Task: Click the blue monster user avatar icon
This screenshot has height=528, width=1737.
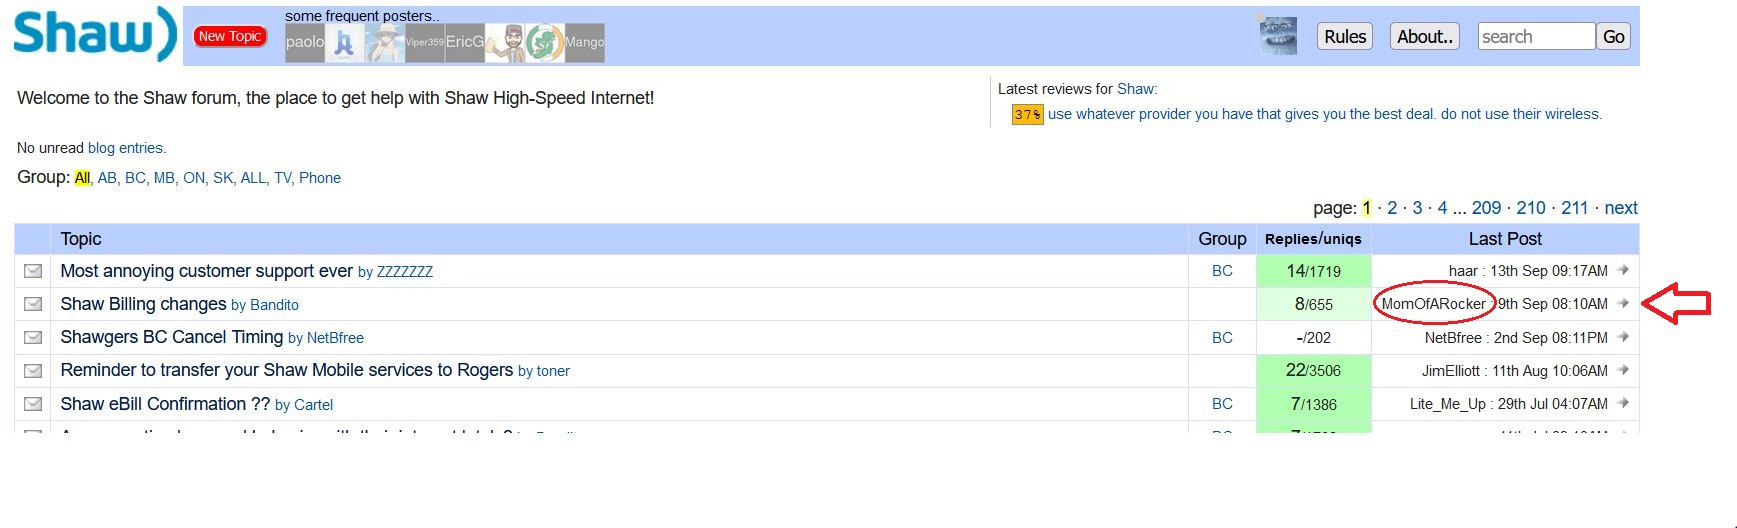Action: [x=1278, y=36]
